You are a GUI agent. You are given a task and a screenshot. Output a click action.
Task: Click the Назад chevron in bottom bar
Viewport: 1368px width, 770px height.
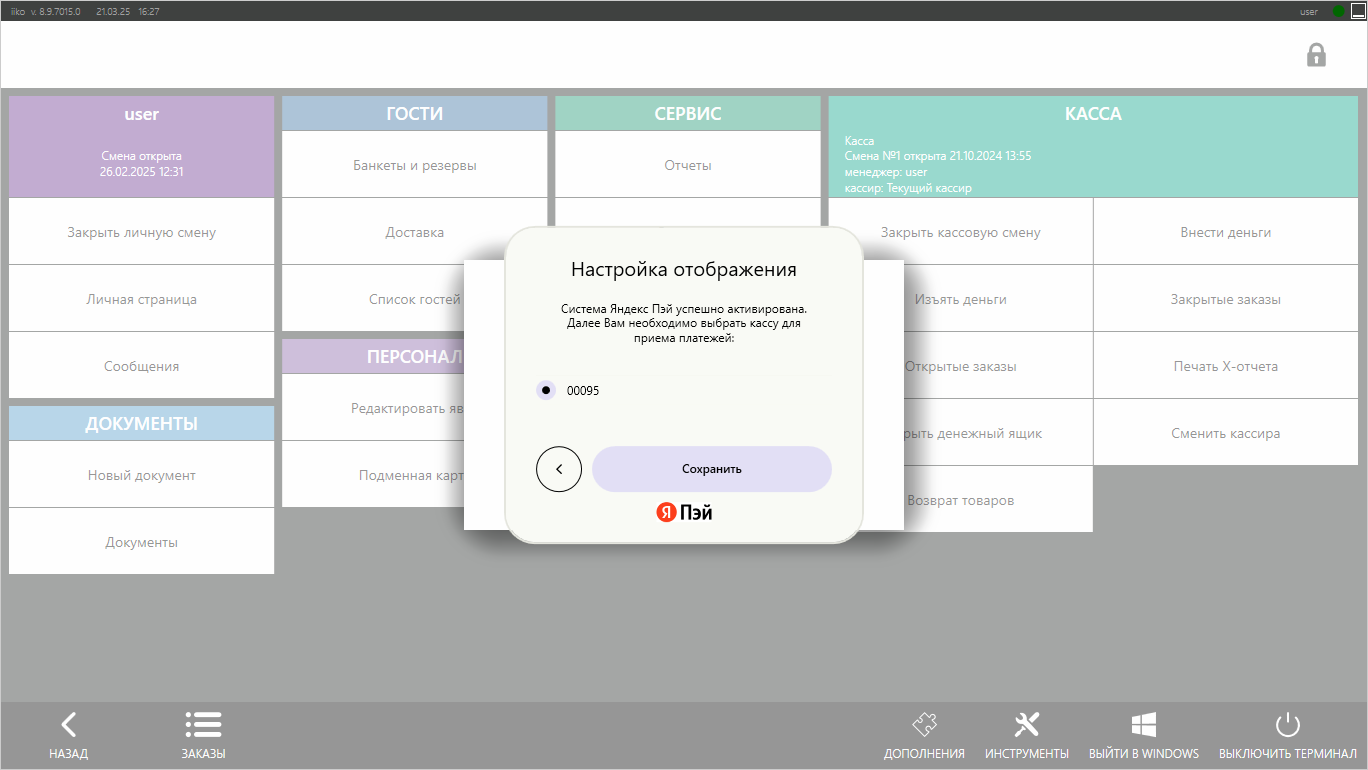coord(69,726)
